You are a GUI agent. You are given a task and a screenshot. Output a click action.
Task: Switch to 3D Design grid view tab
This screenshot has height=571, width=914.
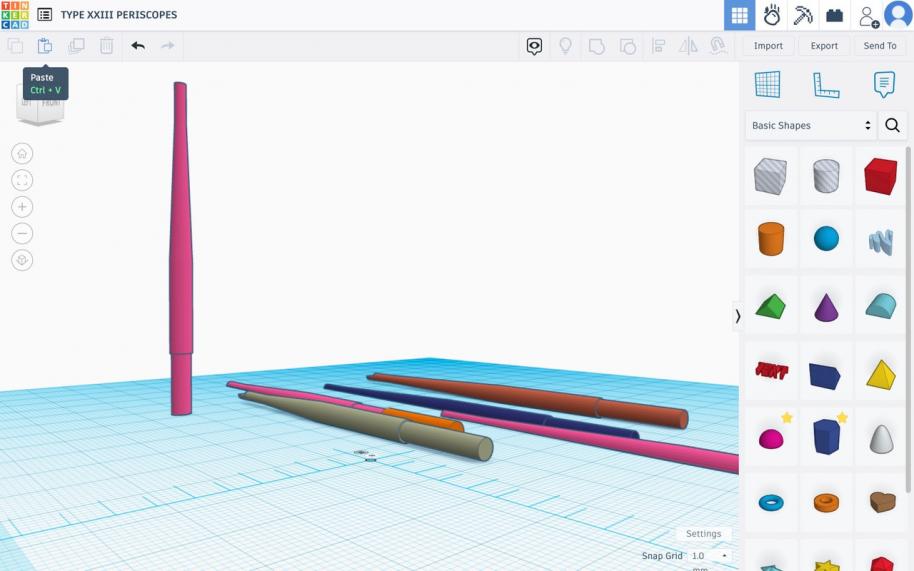click(x=739, y=15)
